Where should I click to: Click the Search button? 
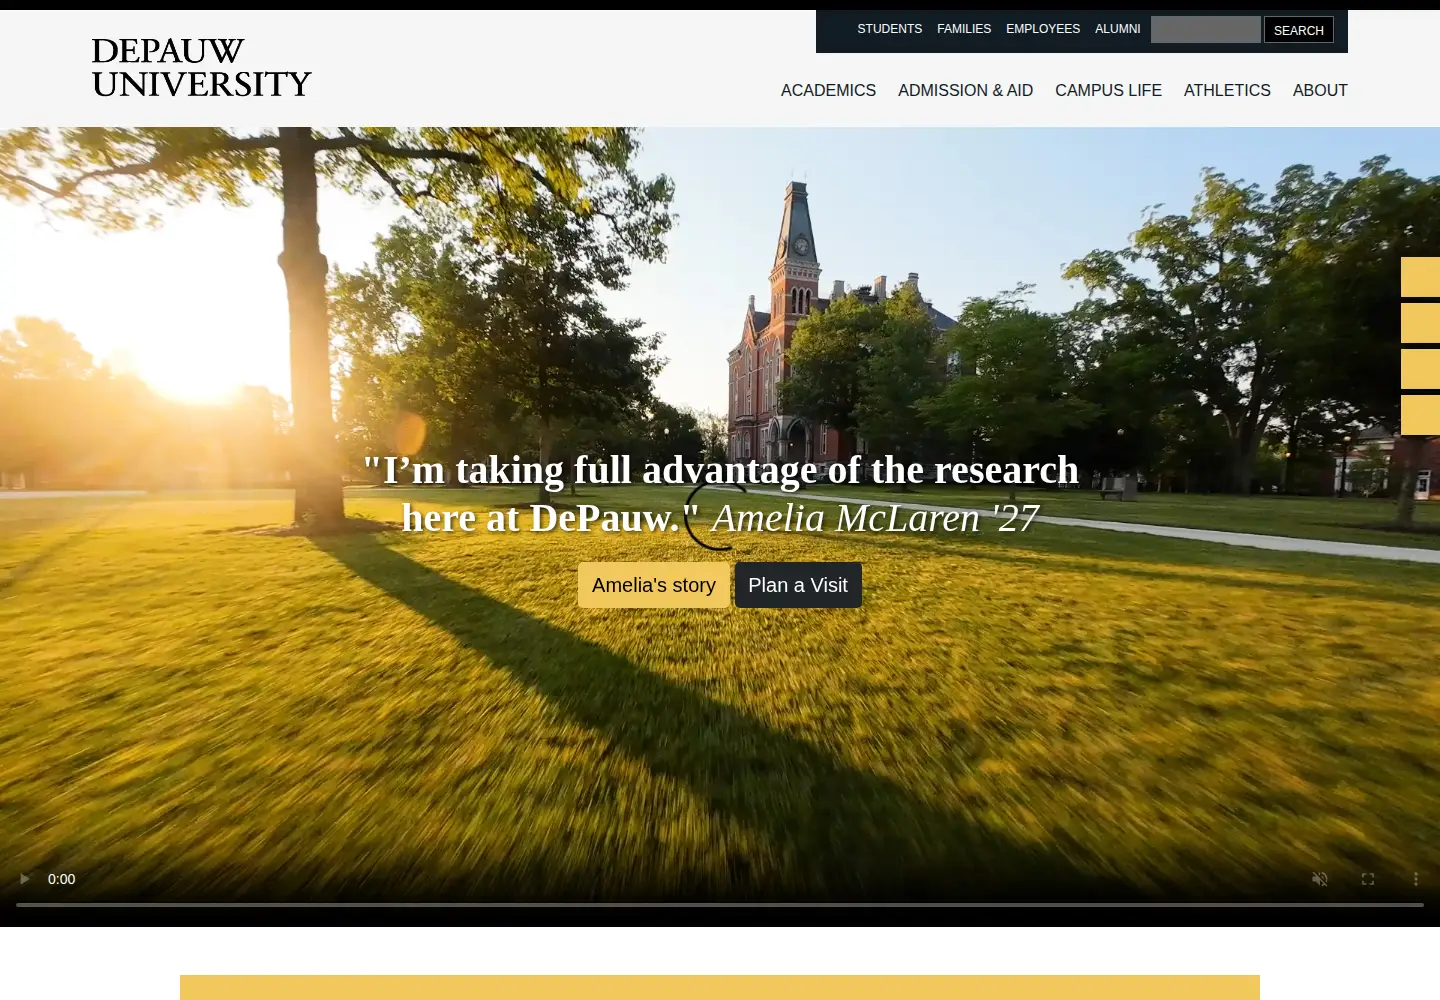(x=1299, y=30)
